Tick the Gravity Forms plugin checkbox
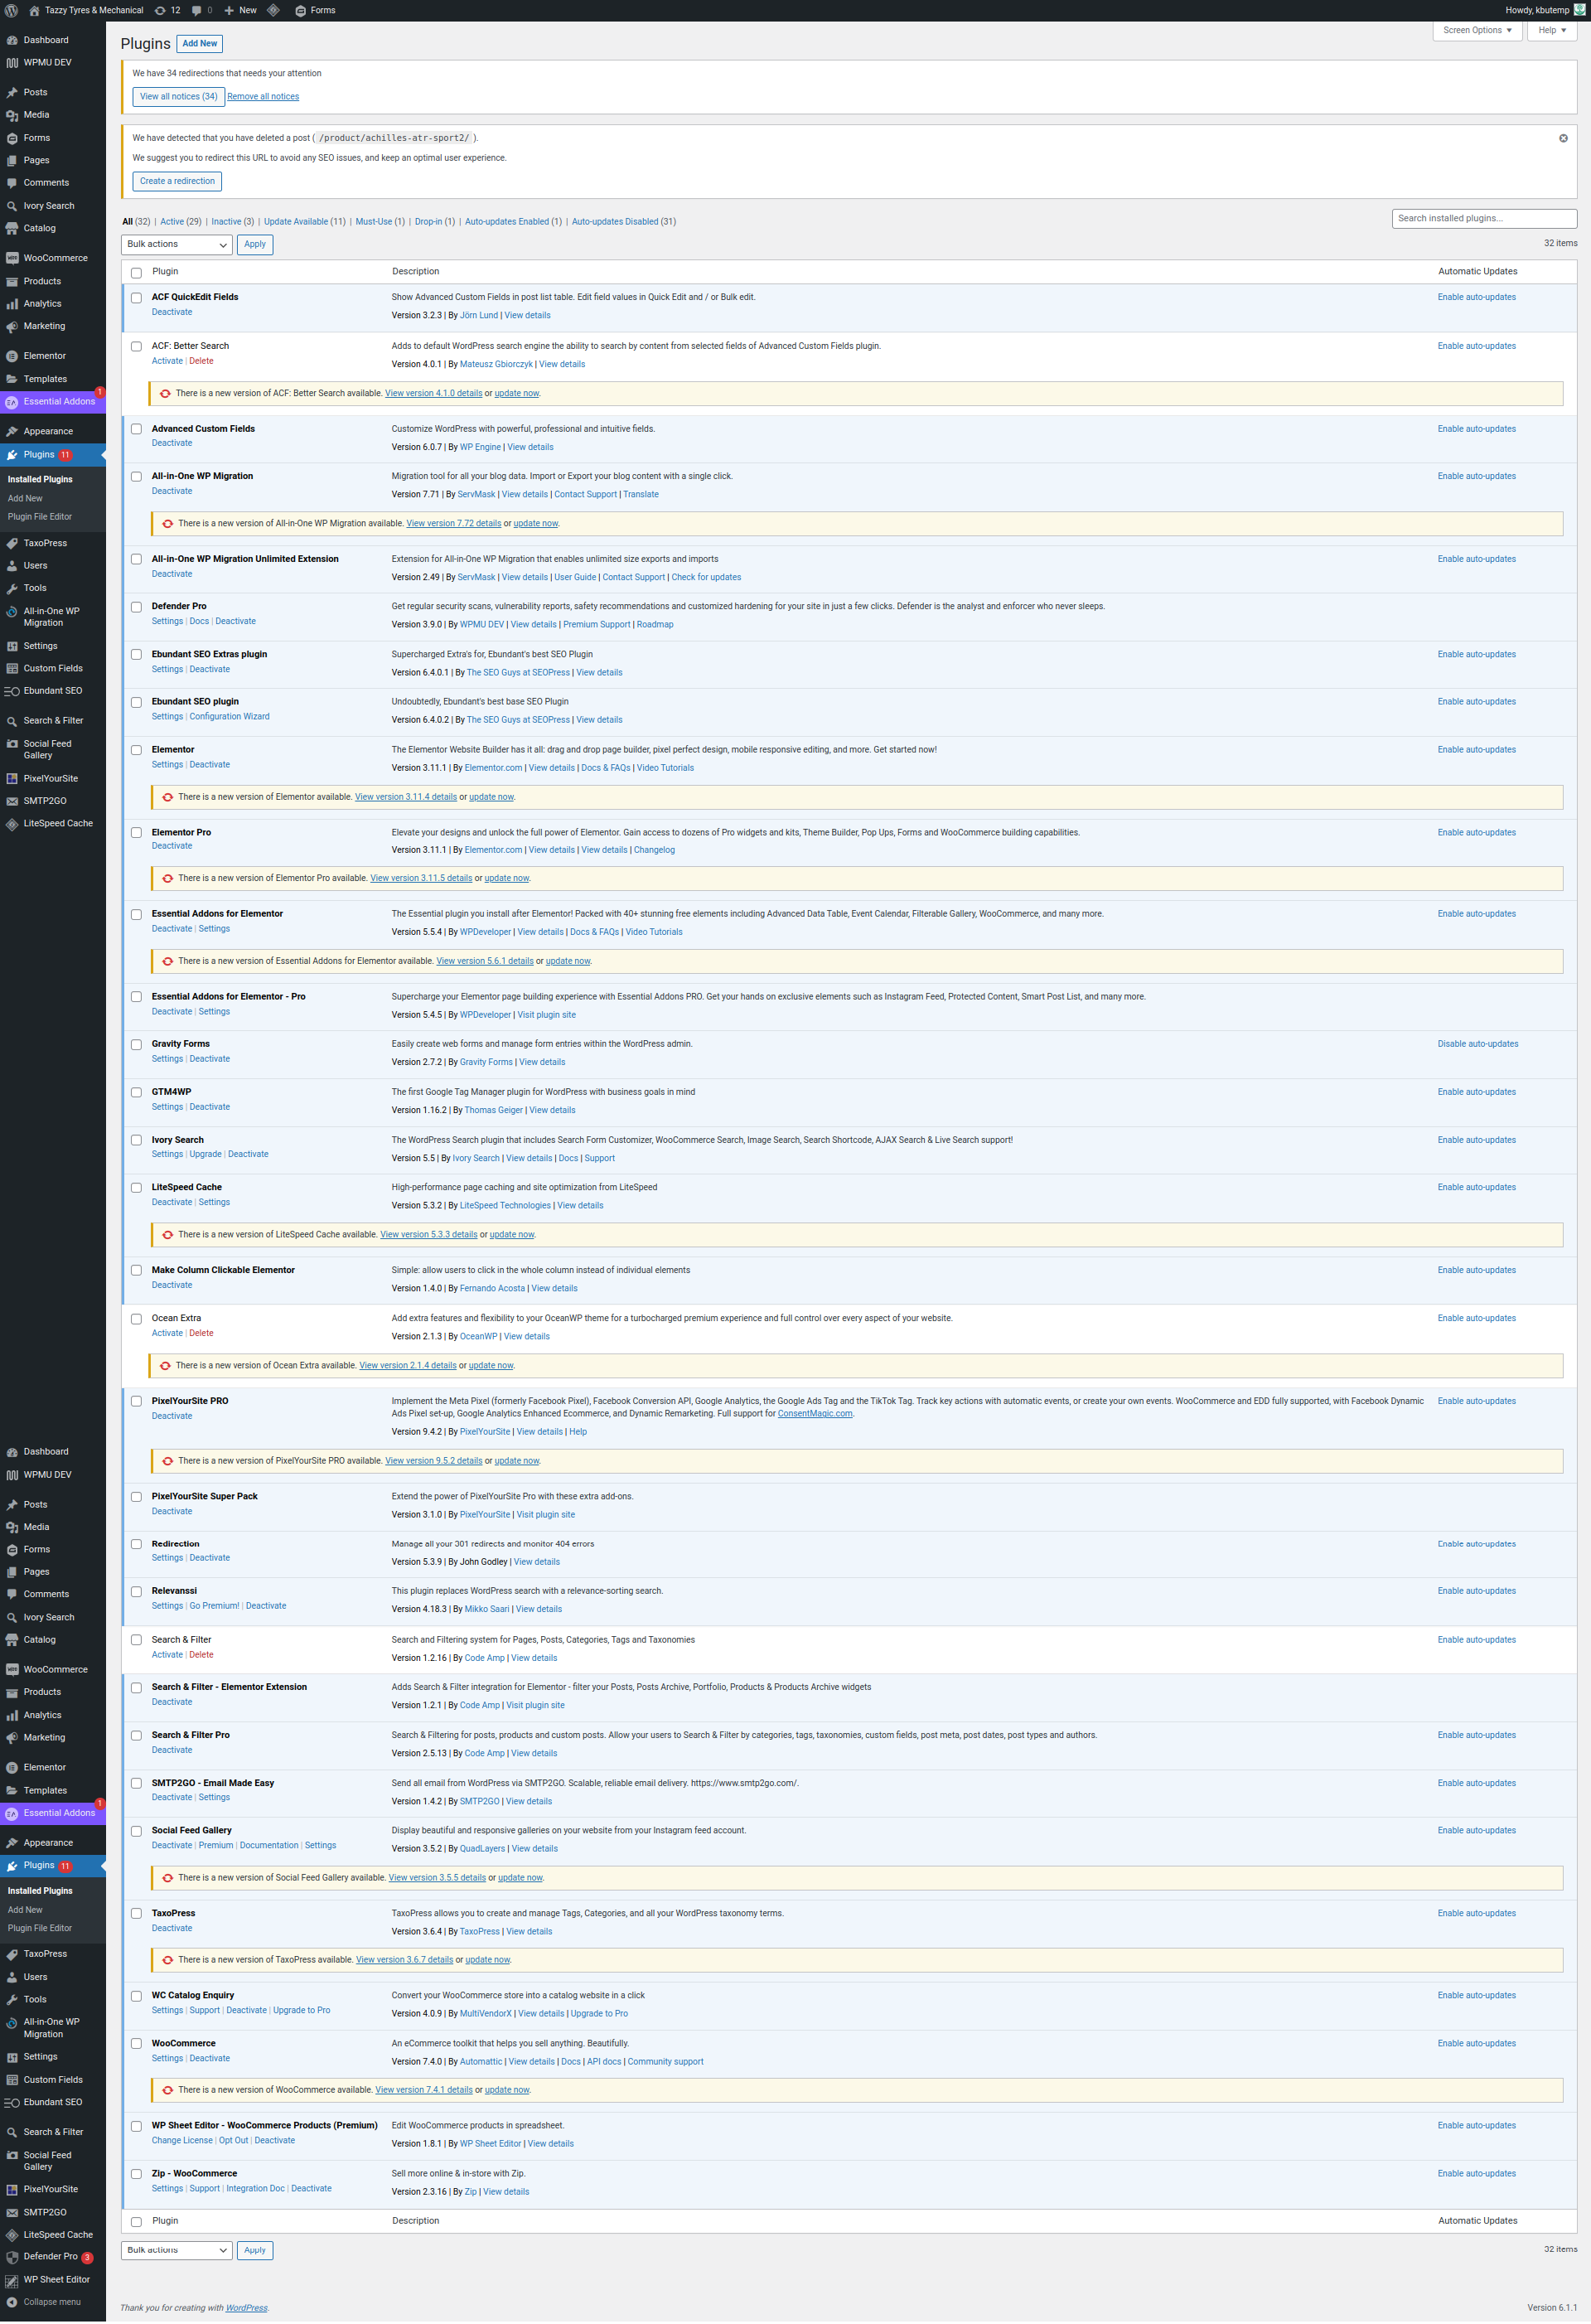Screen dimensions: 1591x2324 click(x=136, y=1045)
